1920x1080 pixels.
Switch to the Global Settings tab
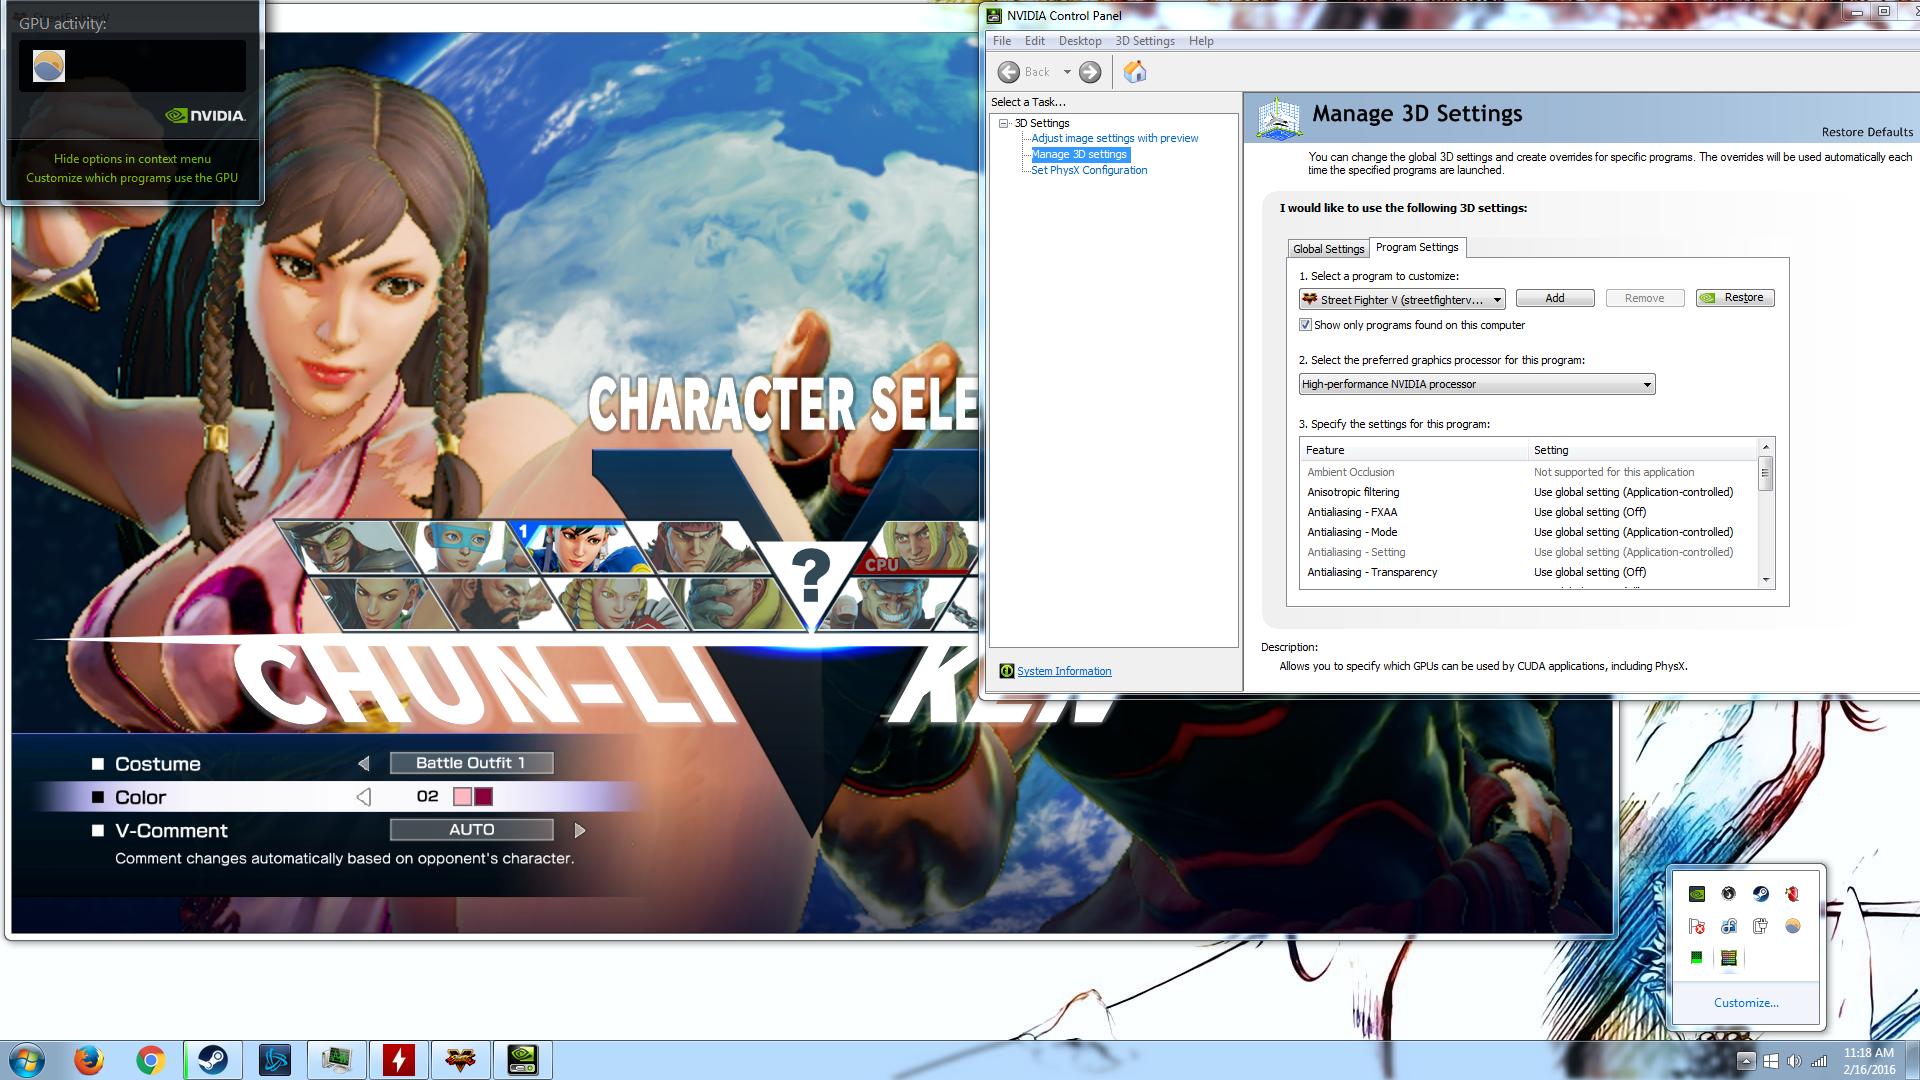(x=1328, y=249)
